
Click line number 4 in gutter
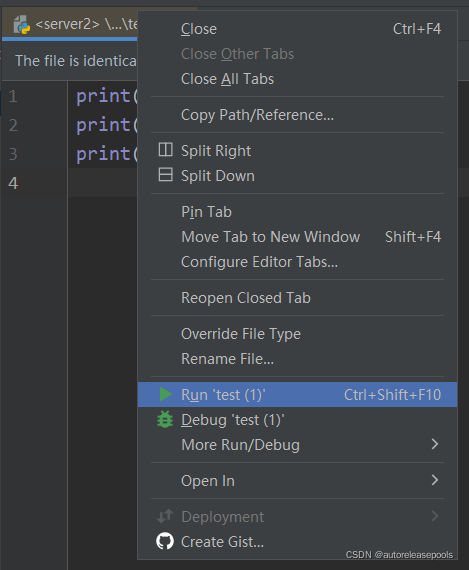pyautogui.click(x=13, y=183)
